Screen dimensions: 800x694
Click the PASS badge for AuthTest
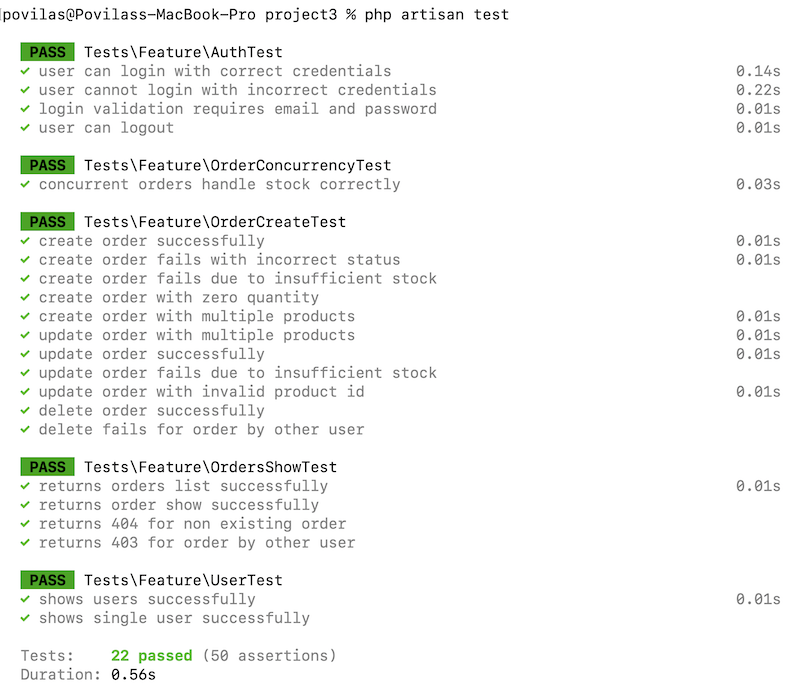47,52
